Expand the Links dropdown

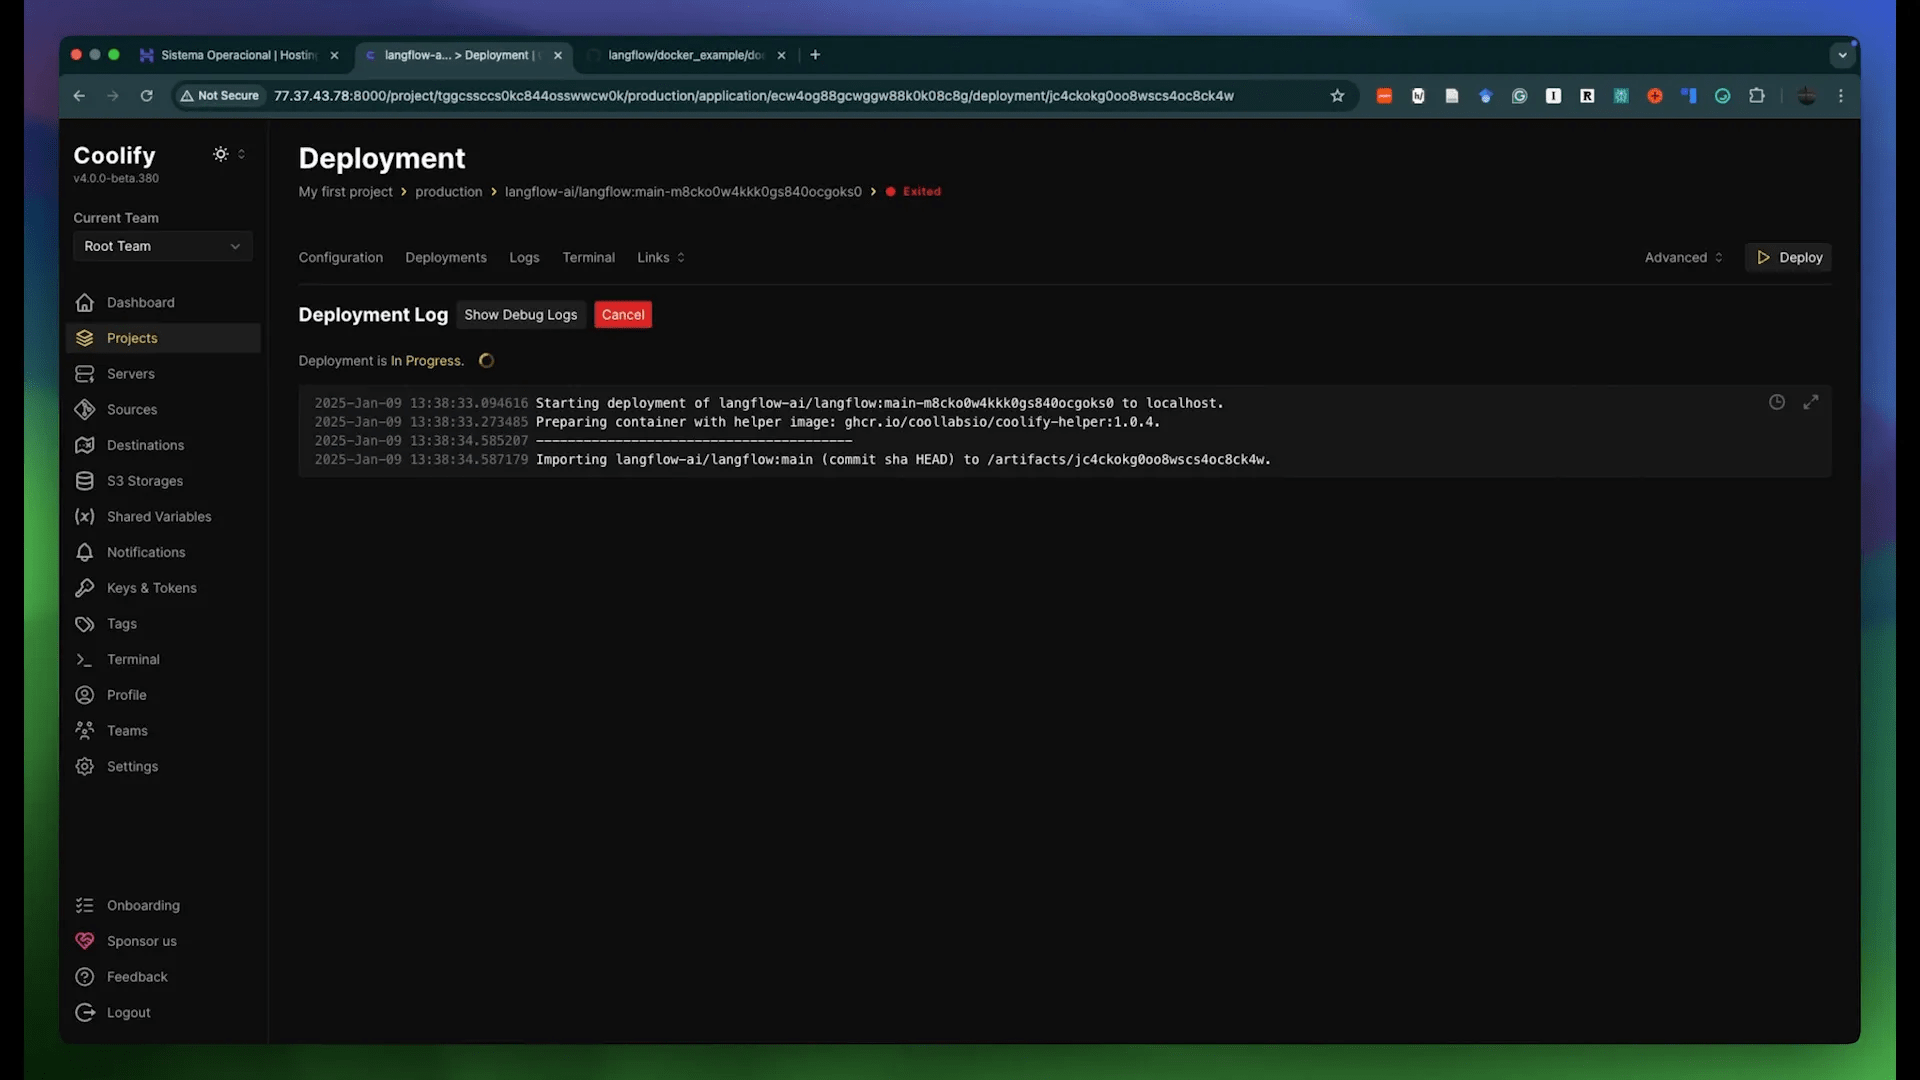[661, 258]
